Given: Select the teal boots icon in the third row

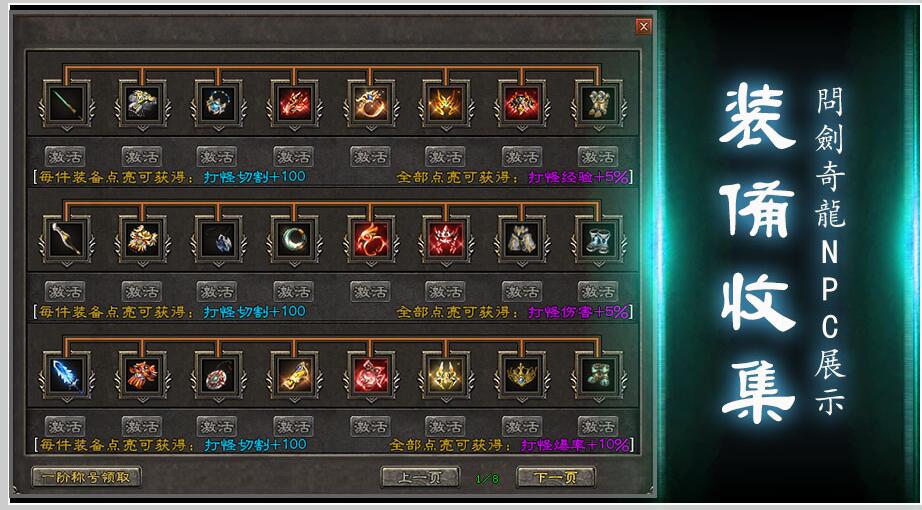Looking at the screenshot, I should click(x=598, y=375).
